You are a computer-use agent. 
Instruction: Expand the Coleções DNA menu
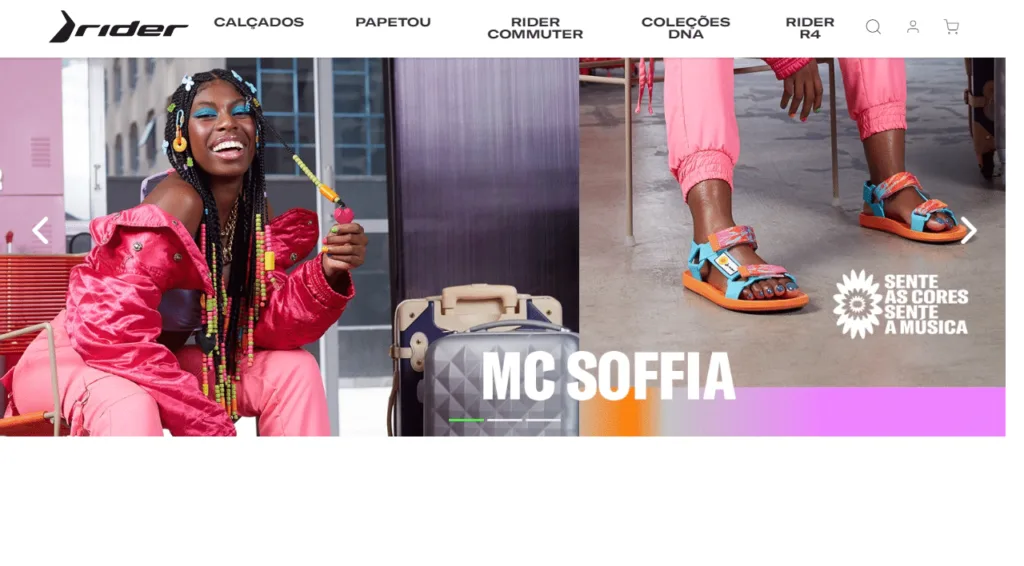(x=686, y=28)
